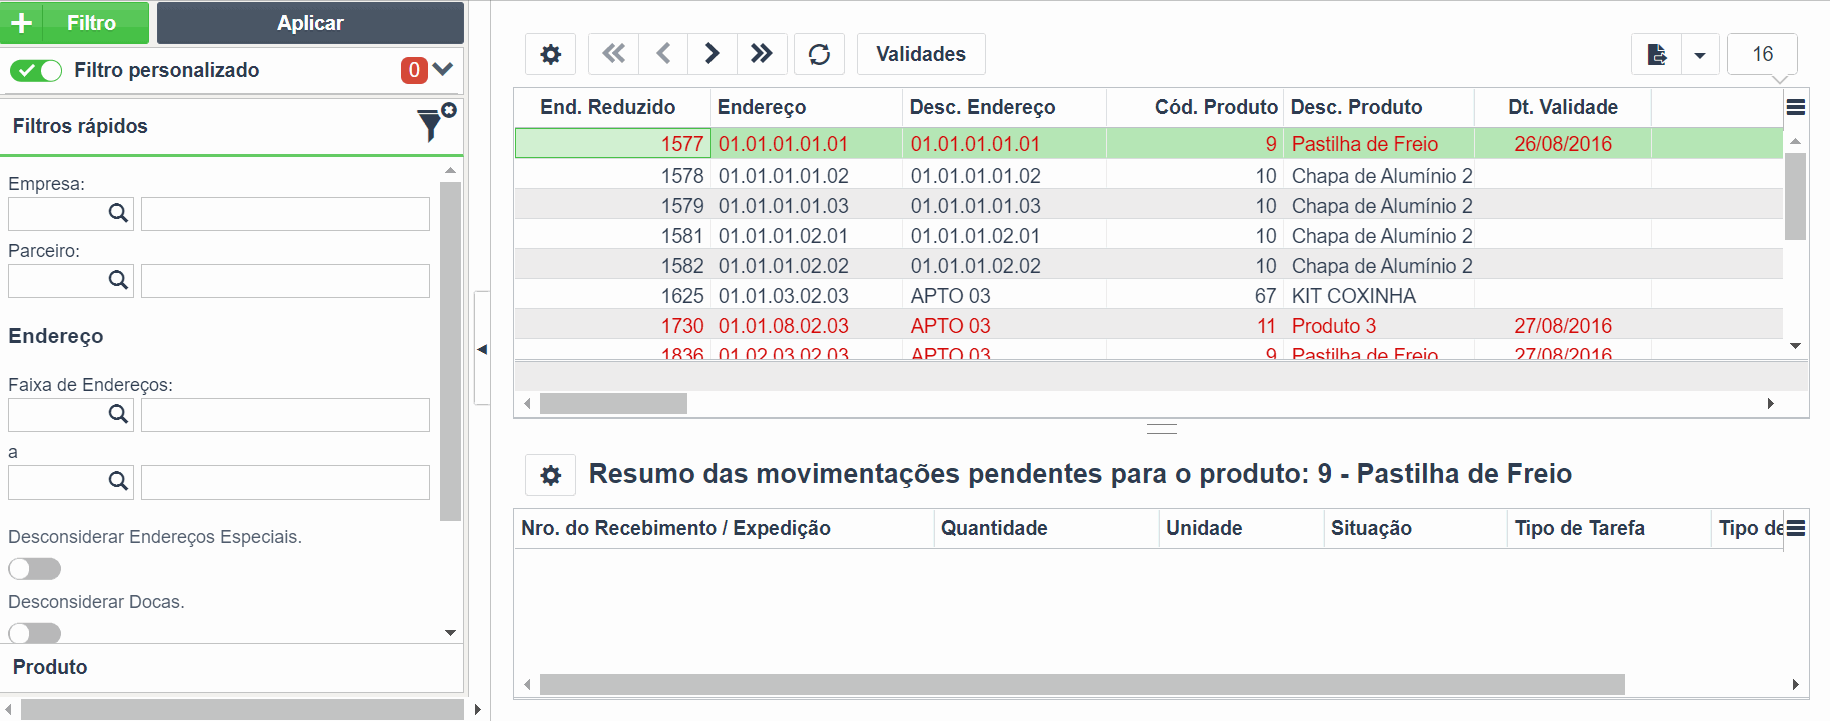Select row with End. Reduzido 1582
Screen dimensions: 1830x721
1148,265
